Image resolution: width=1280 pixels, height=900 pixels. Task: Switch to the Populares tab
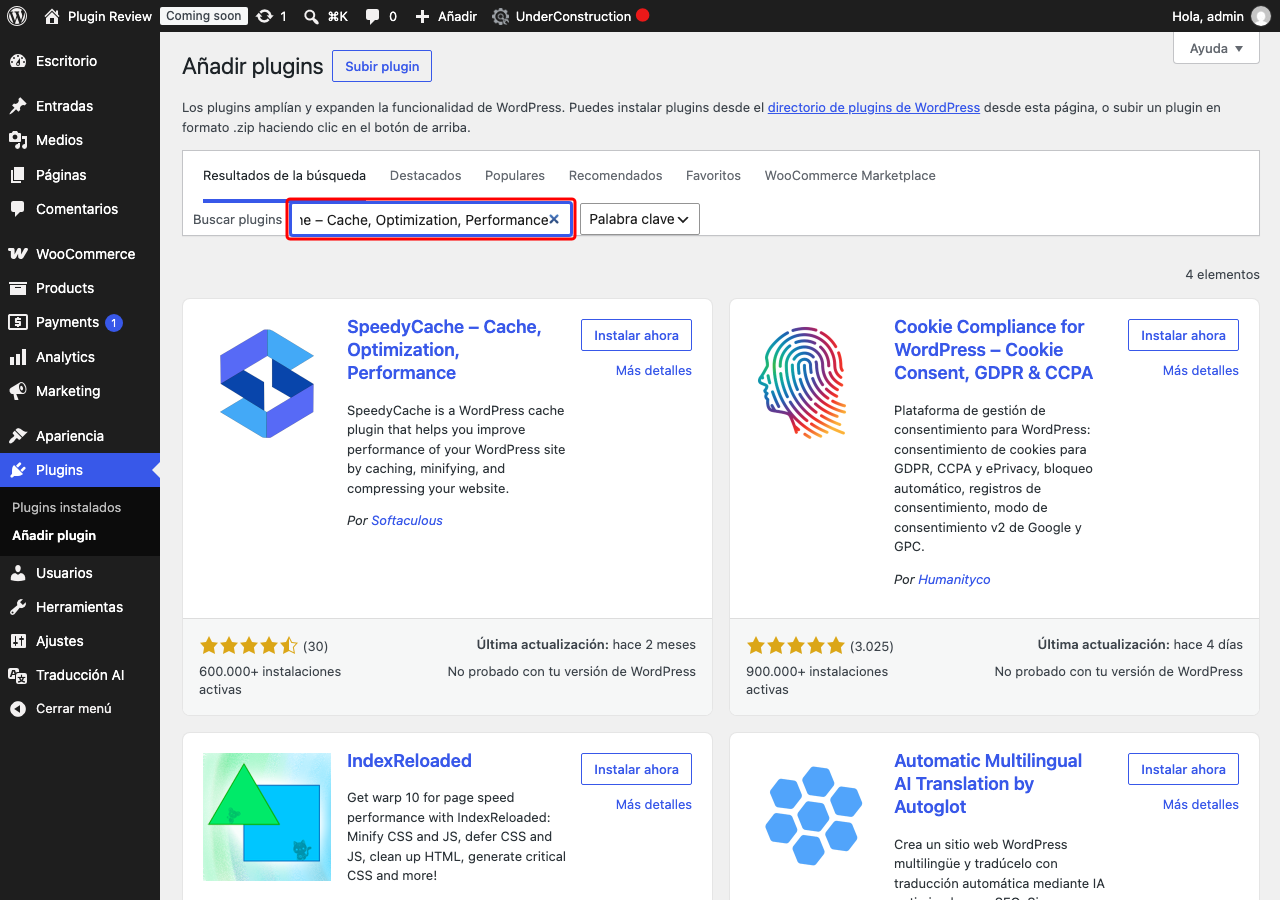point(515,175)
